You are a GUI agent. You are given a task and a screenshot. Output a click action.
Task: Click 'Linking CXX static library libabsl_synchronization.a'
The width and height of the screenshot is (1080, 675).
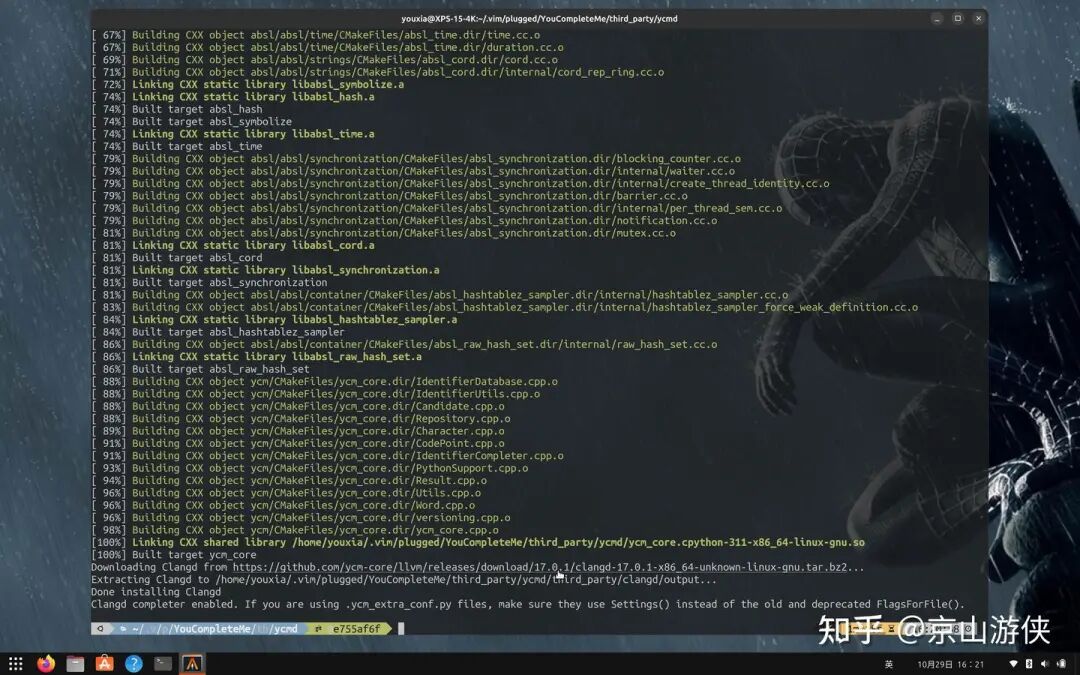pyautogui.click(x=265, y=270)
